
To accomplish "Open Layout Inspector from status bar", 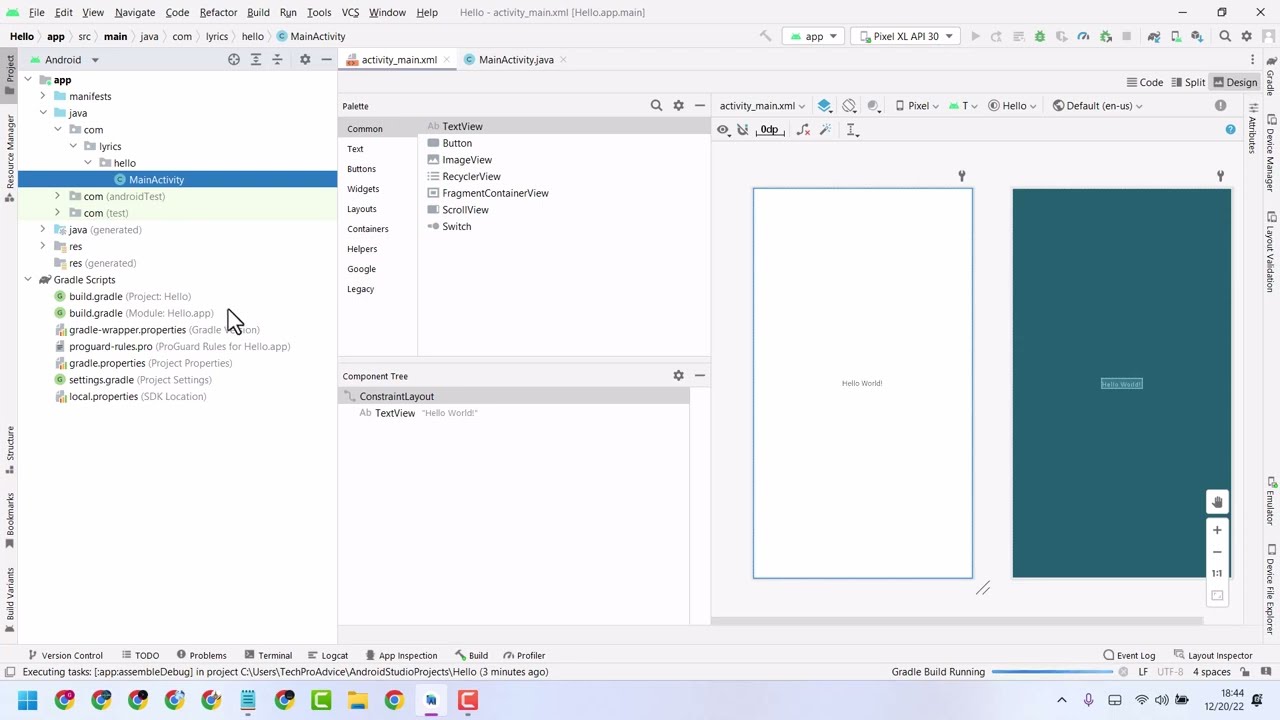I will (x=1212, y=655).
